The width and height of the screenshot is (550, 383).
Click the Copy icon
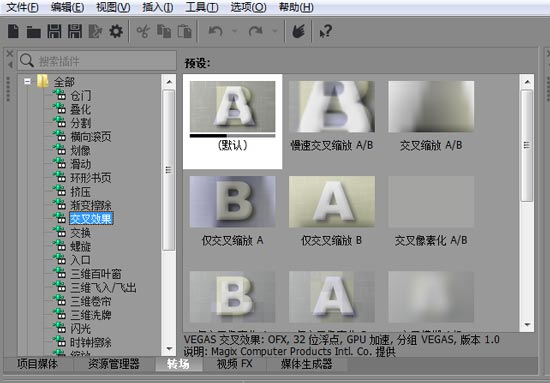pos(164,31)
